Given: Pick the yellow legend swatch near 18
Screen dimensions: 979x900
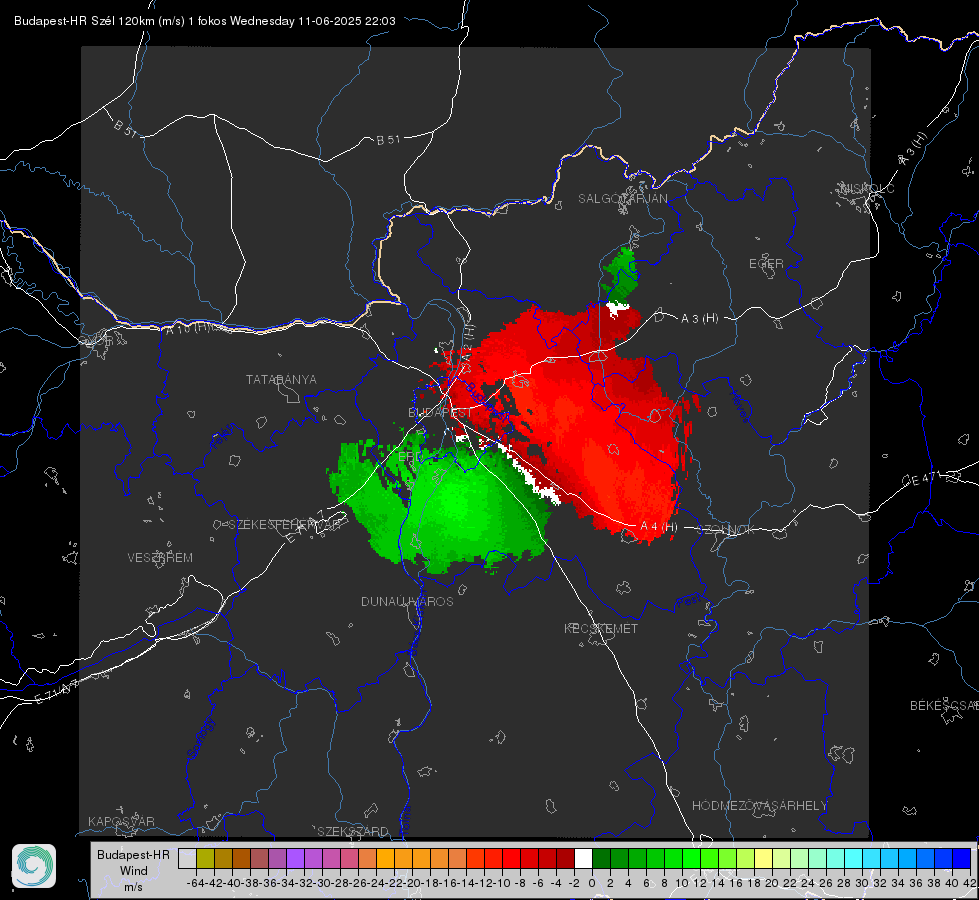Looking at the screenshot, I should pyautogui.click(x=764, y=858).
